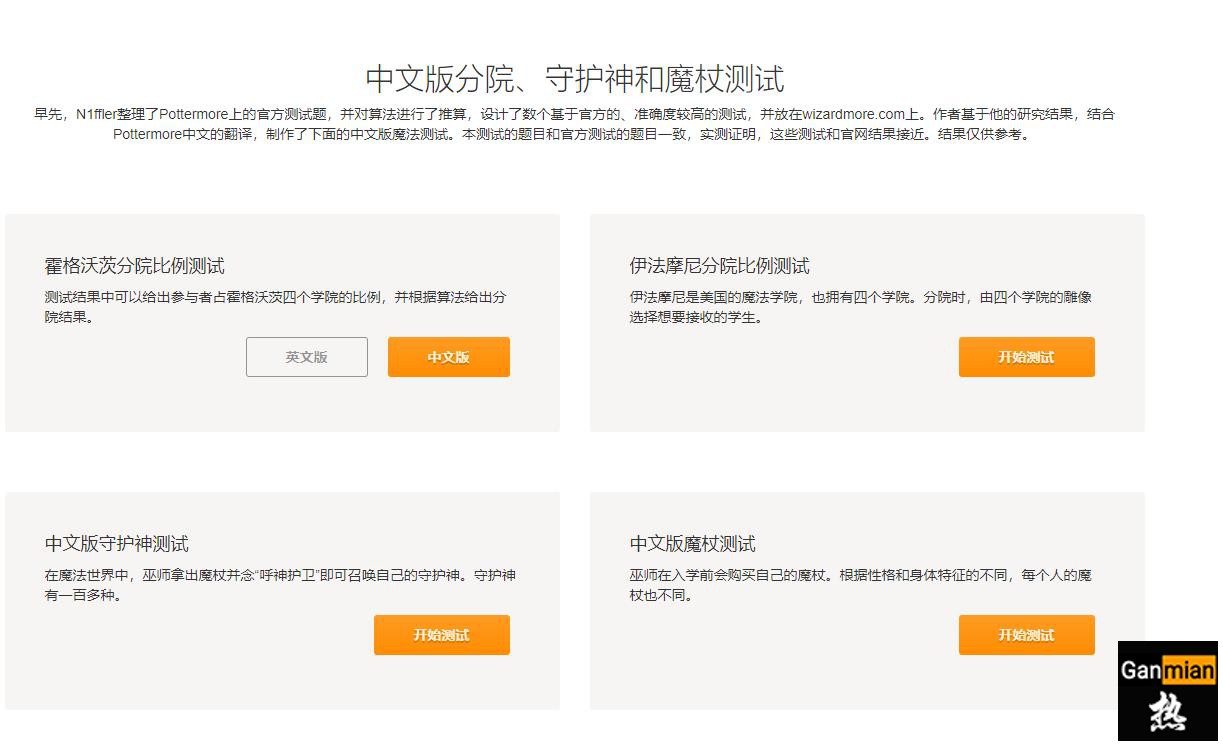Click the 英文版 button for Hogwarts test
Screen dimensions: 1223x746
[x=307, y=357]
